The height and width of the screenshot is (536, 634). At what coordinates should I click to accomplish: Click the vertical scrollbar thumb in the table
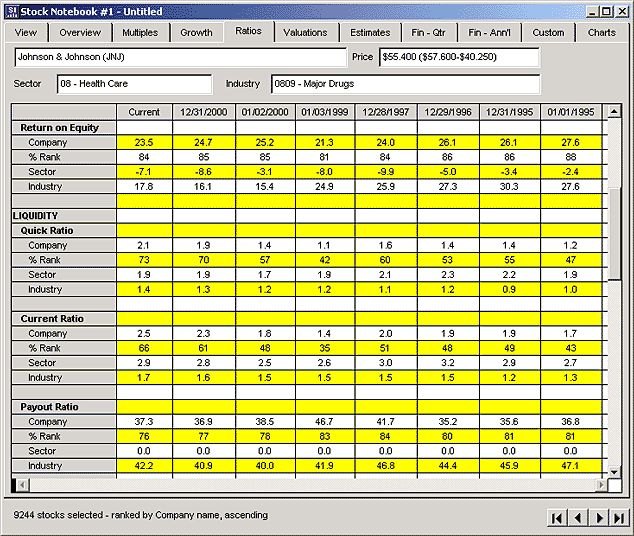614,234
